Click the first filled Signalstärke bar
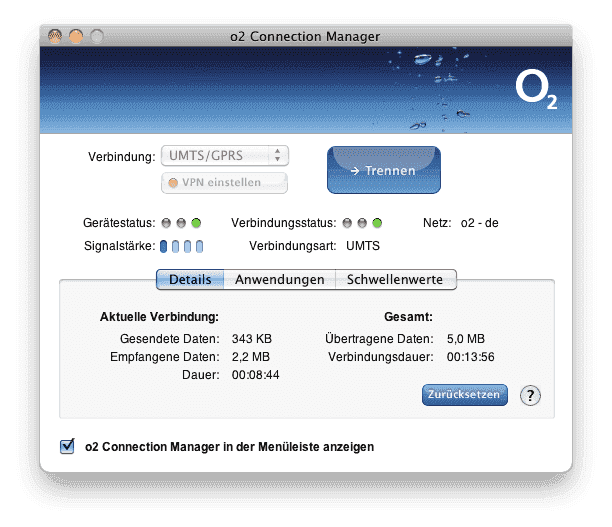 164,246
